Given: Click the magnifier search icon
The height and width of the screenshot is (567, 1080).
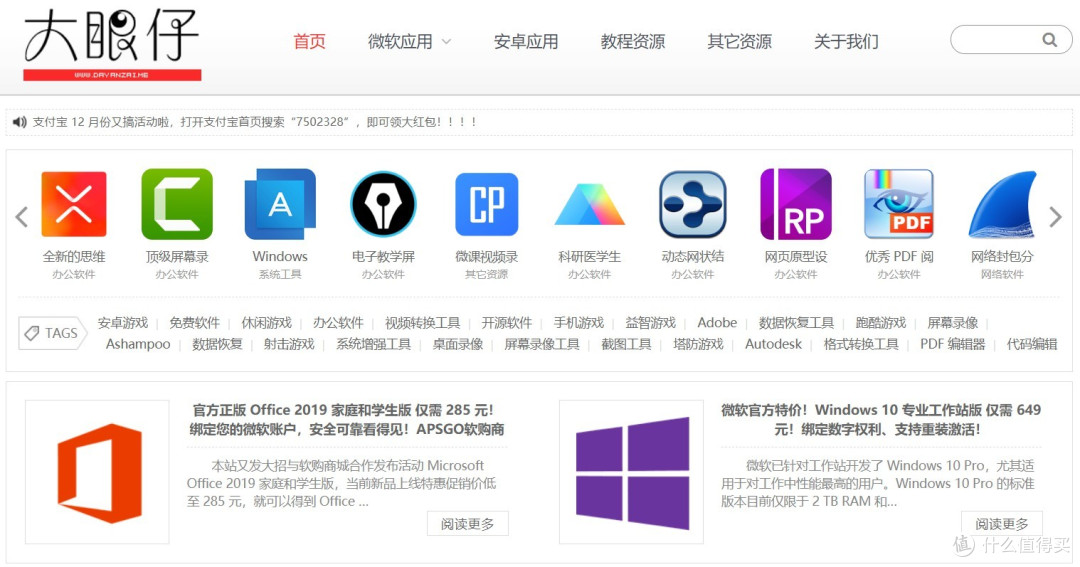Looking at the screenshot, I should point(1050,40).
